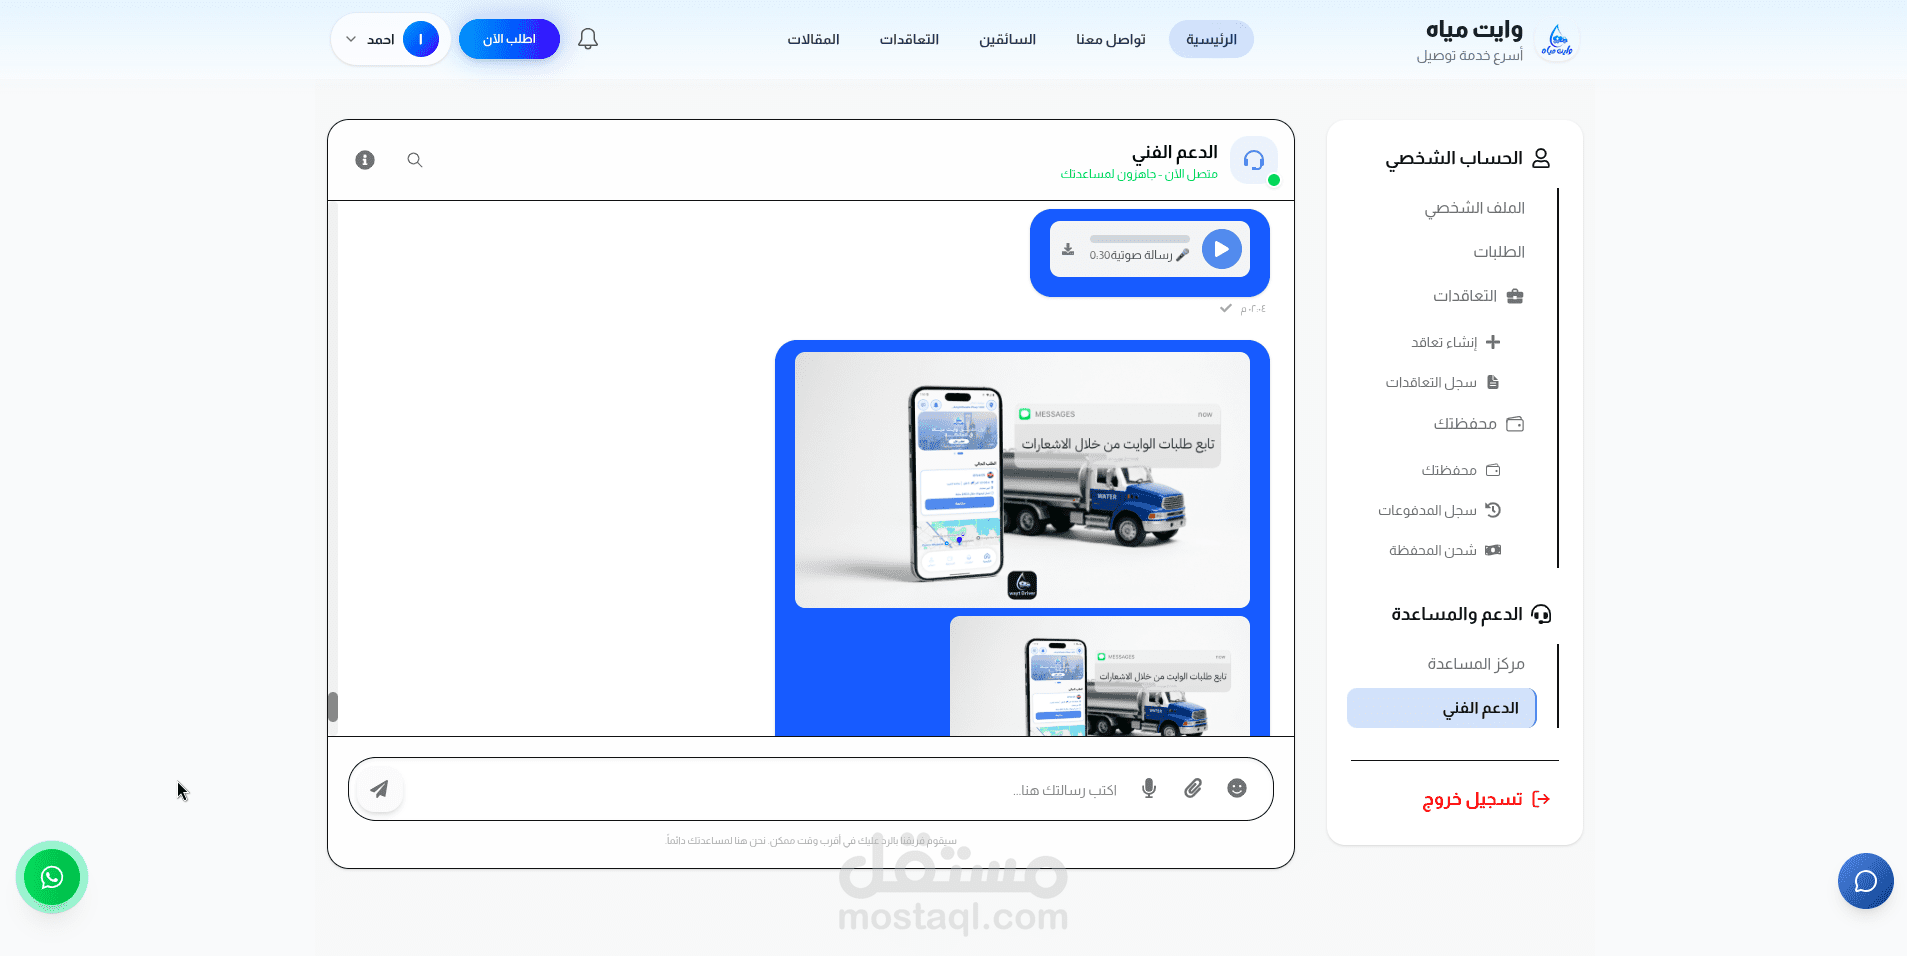Select الدعم الفني in sidebar

[x=1442, y=708]
